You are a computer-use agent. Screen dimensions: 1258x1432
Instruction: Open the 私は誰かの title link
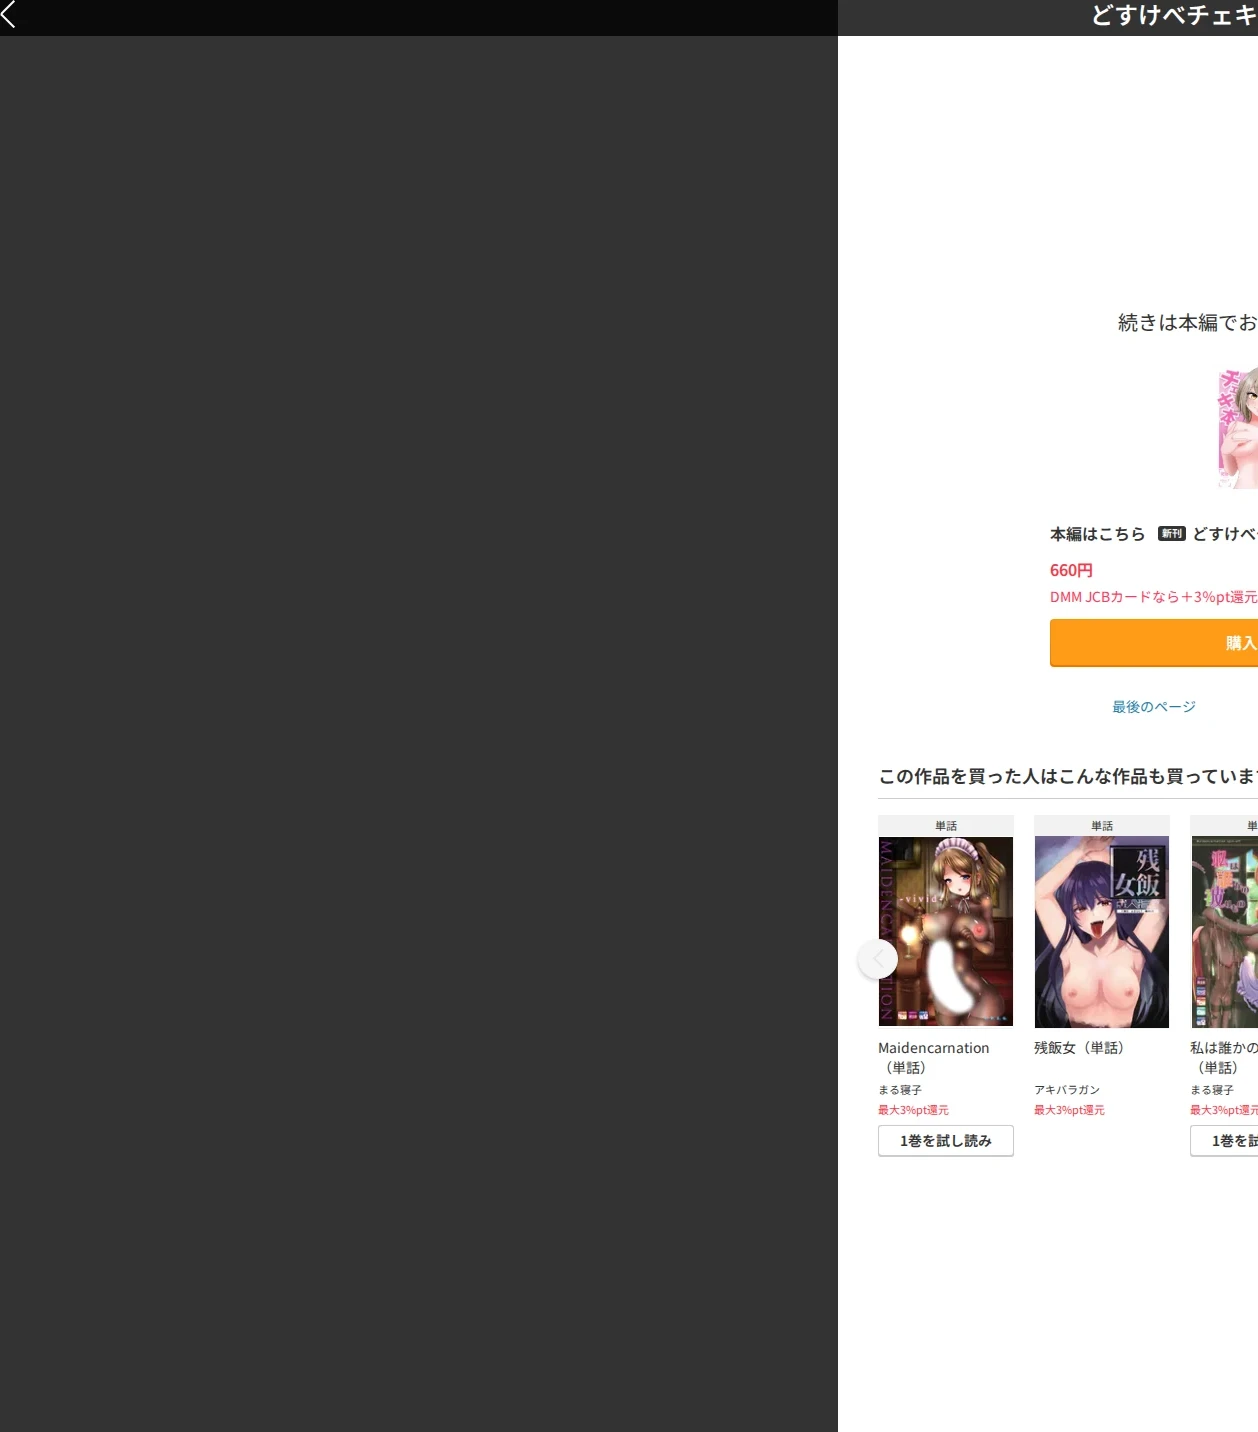(1224, 1057)
